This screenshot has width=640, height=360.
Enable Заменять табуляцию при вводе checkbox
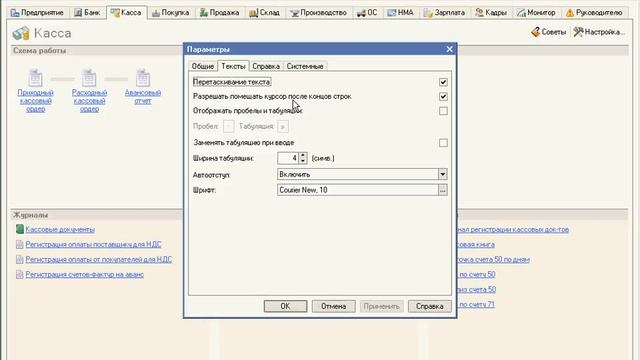tap(443, 143)
